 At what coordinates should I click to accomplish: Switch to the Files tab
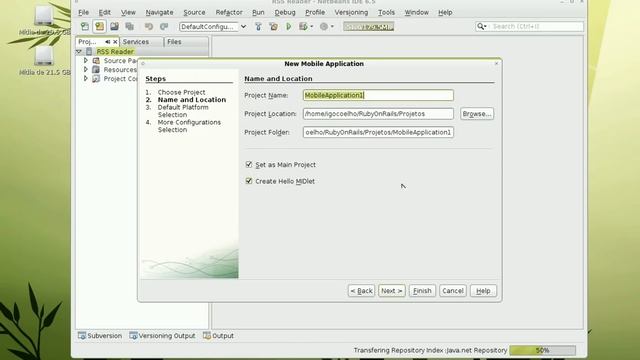coord(186,42)
